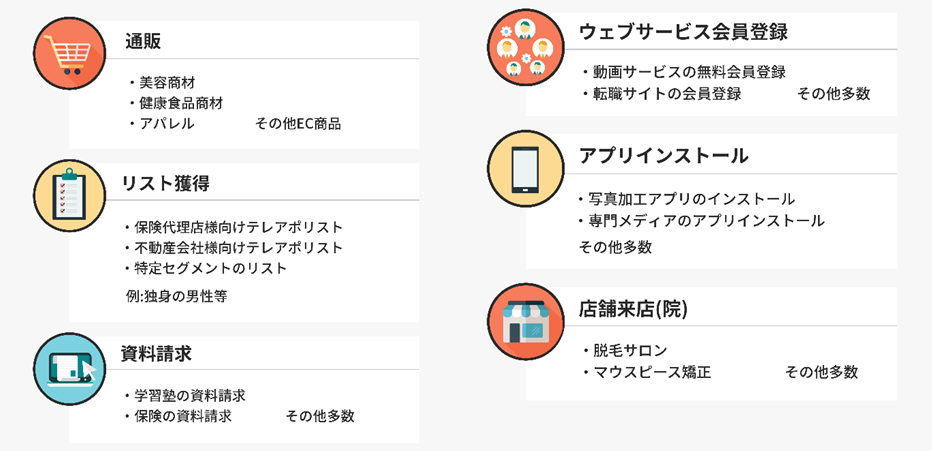Open the 店舗来店(院) heading

[633, 310]
